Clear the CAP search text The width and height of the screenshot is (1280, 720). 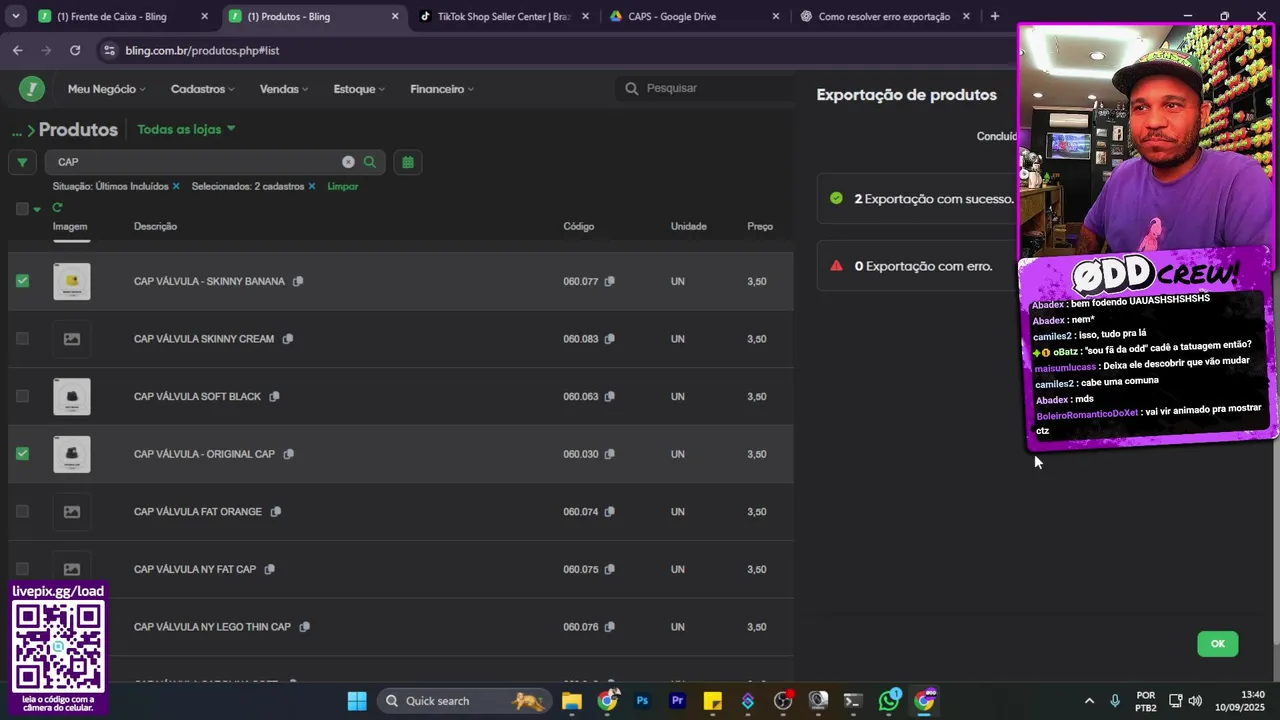point(348,162)
